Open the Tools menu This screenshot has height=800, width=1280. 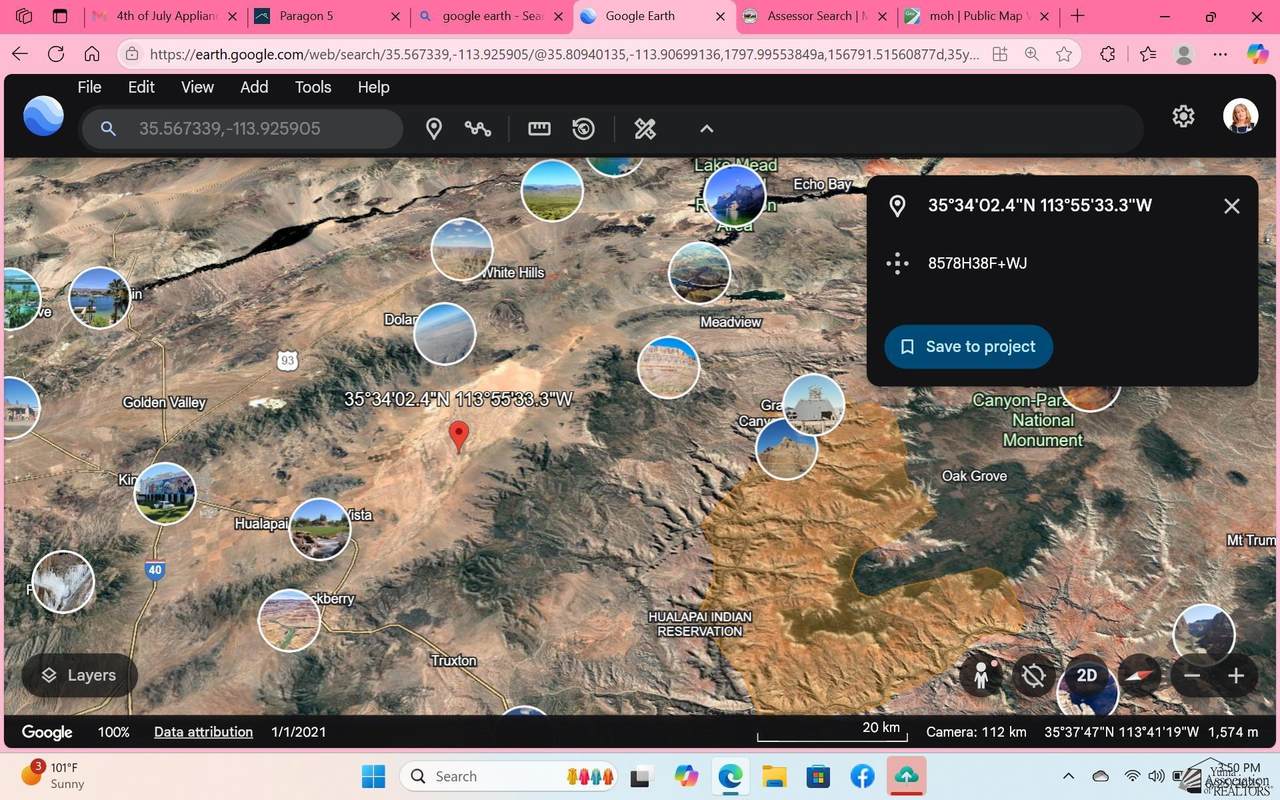(x=313, y=87)
